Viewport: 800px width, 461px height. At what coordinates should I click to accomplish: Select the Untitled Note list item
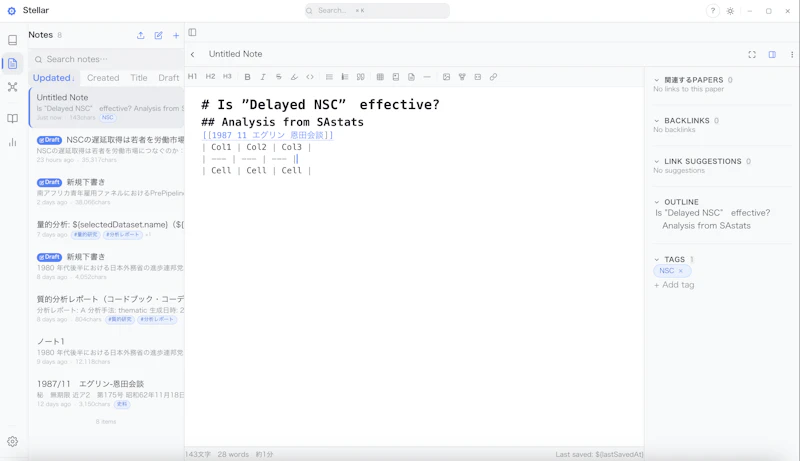click(x=107, y=107)
